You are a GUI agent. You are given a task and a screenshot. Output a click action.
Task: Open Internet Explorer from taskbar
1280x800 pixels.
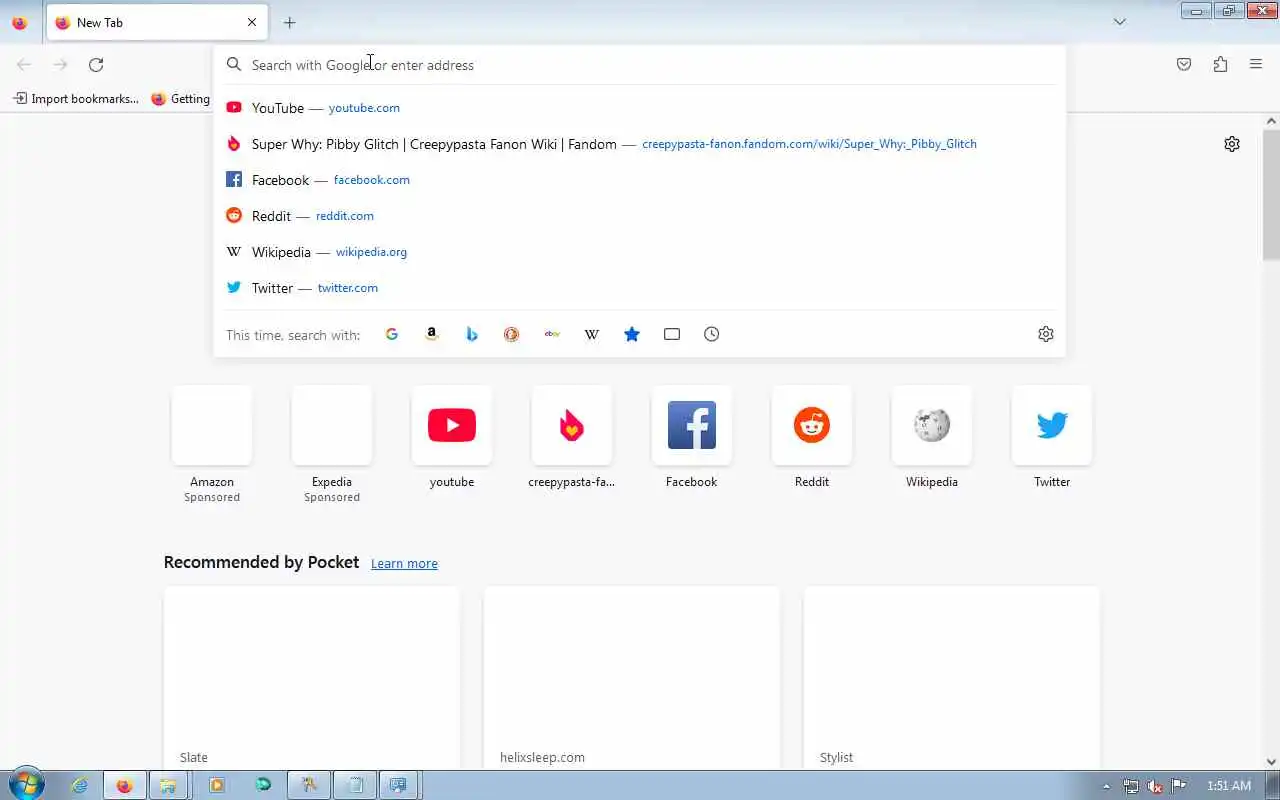80,785
